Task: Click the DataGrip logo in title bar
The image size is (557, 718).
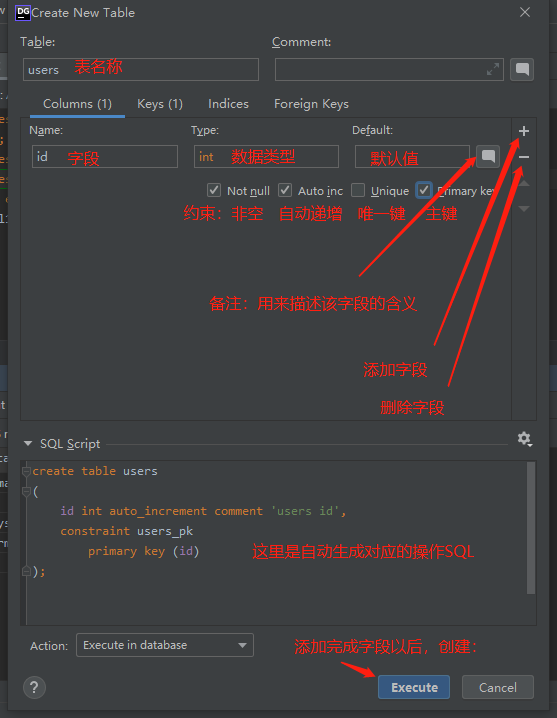Action: point(22,12)
